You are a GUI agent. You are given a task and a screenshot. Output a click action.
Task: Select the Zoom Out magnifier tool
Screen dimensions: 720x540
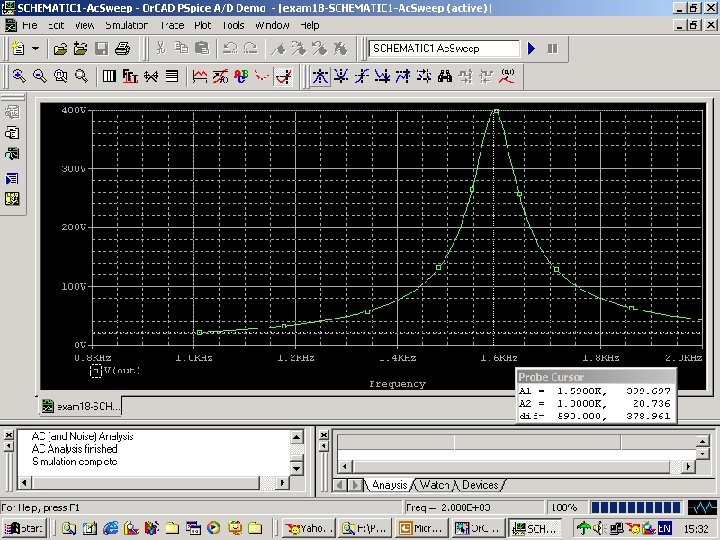(x=40, y=76)
